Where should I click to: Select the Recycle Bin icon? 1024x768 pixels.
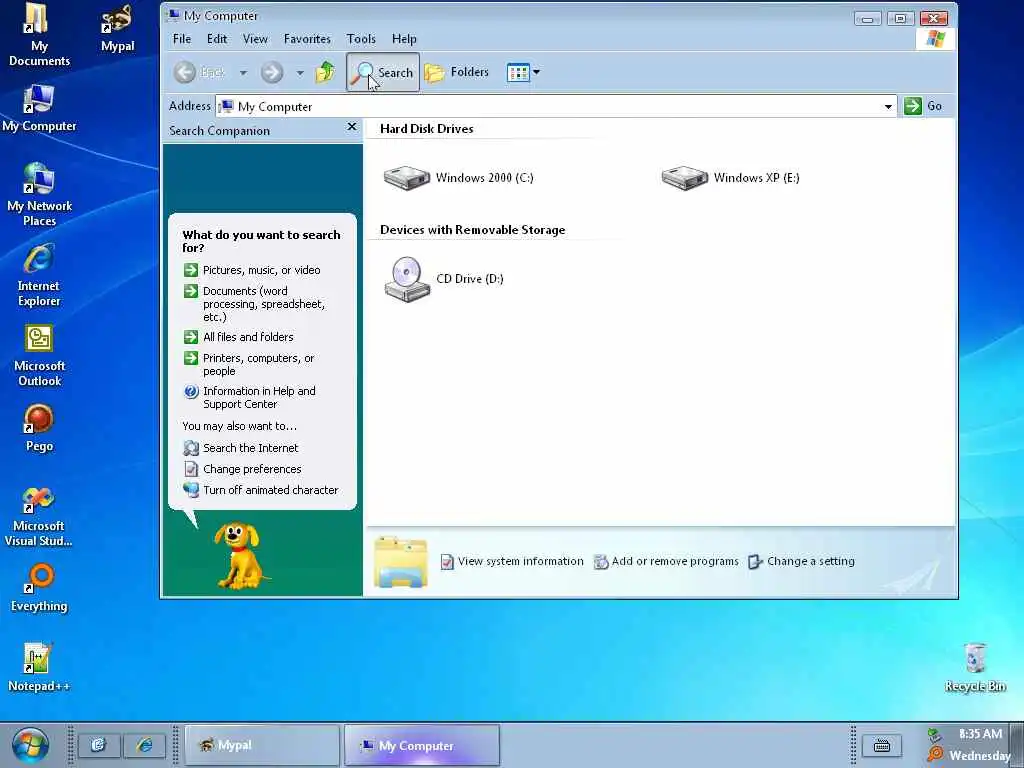[x=975, y=667]
